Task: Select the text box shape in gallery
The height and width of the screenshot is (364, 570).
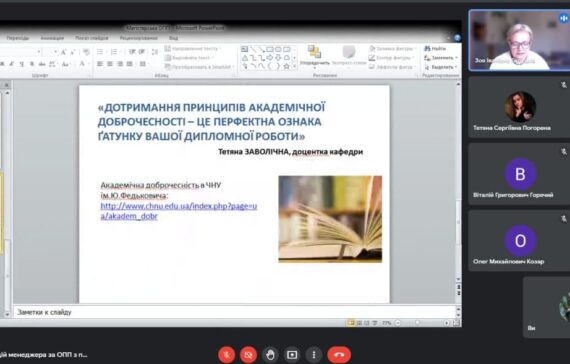Action: click(245, 49)
